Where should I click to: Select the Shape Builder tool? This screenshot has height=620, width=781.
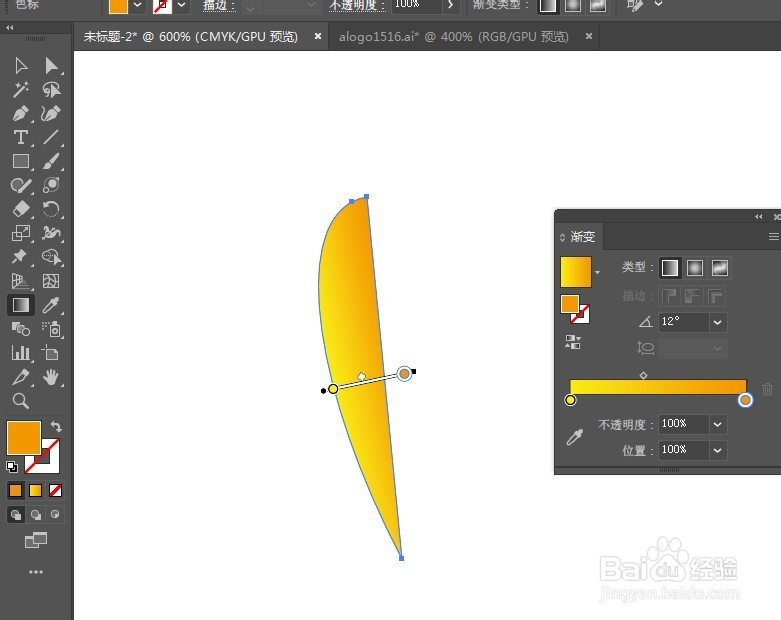51,257
